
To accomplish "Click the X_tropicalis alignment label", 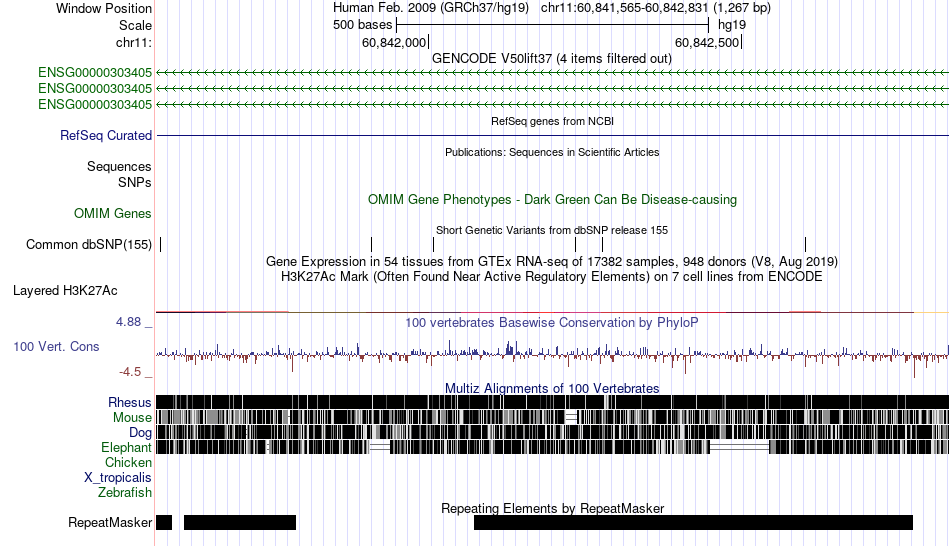I will [x=118, y=478].
